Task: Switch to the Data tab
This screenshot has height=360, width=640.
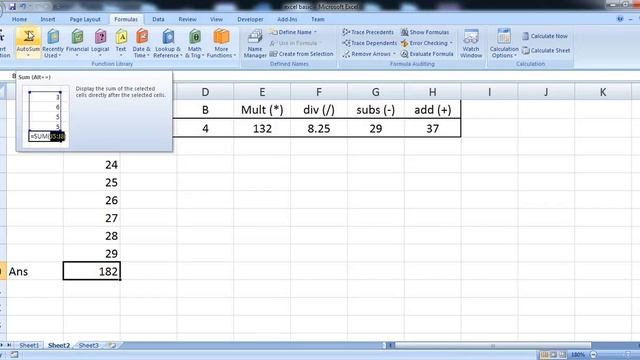Action: (x=158, y=19)
